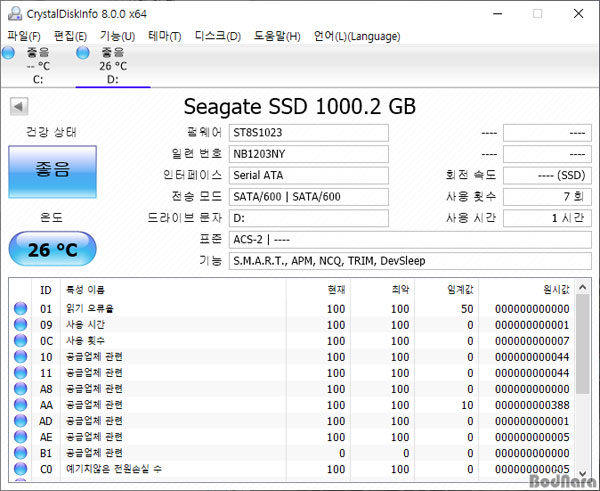600x491 pixels.
Task: Open the 파일(F) menu
Action: pos(24,36)
